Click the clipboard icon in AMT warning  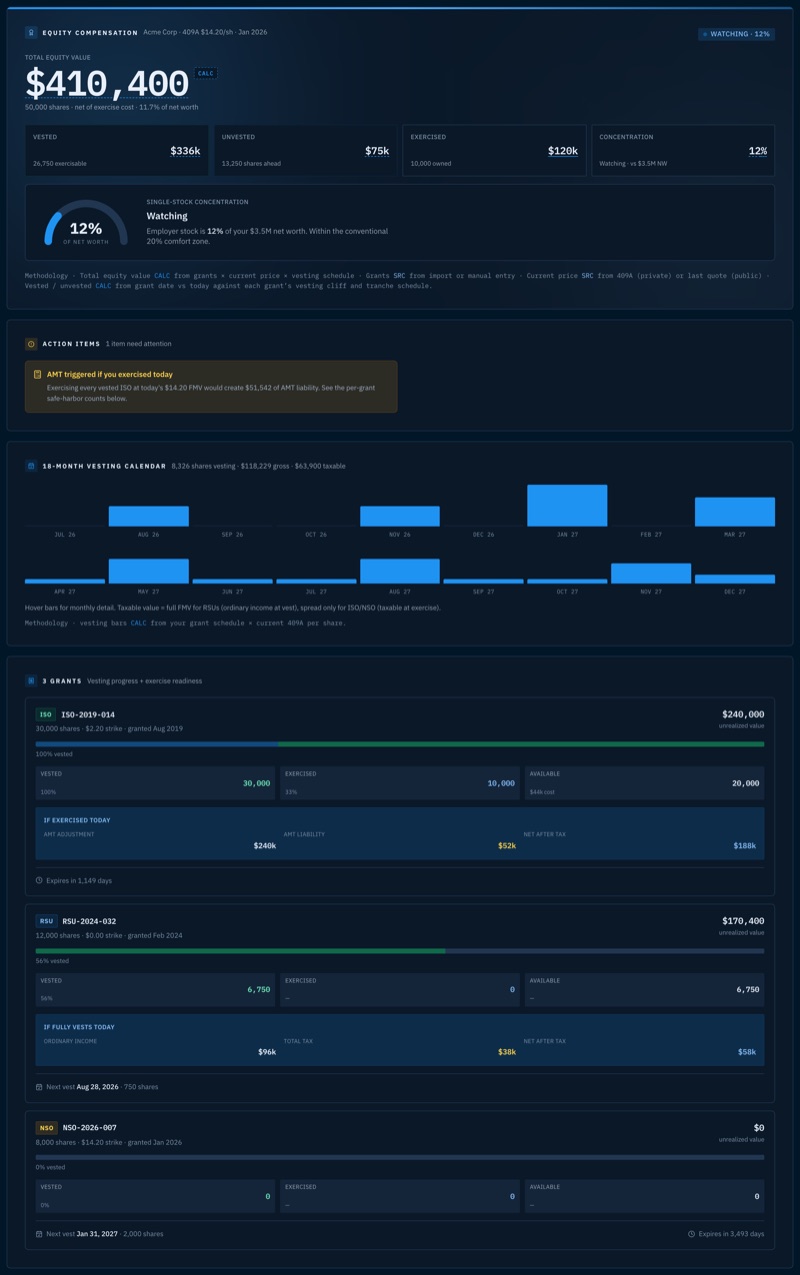tap(38, 374)
